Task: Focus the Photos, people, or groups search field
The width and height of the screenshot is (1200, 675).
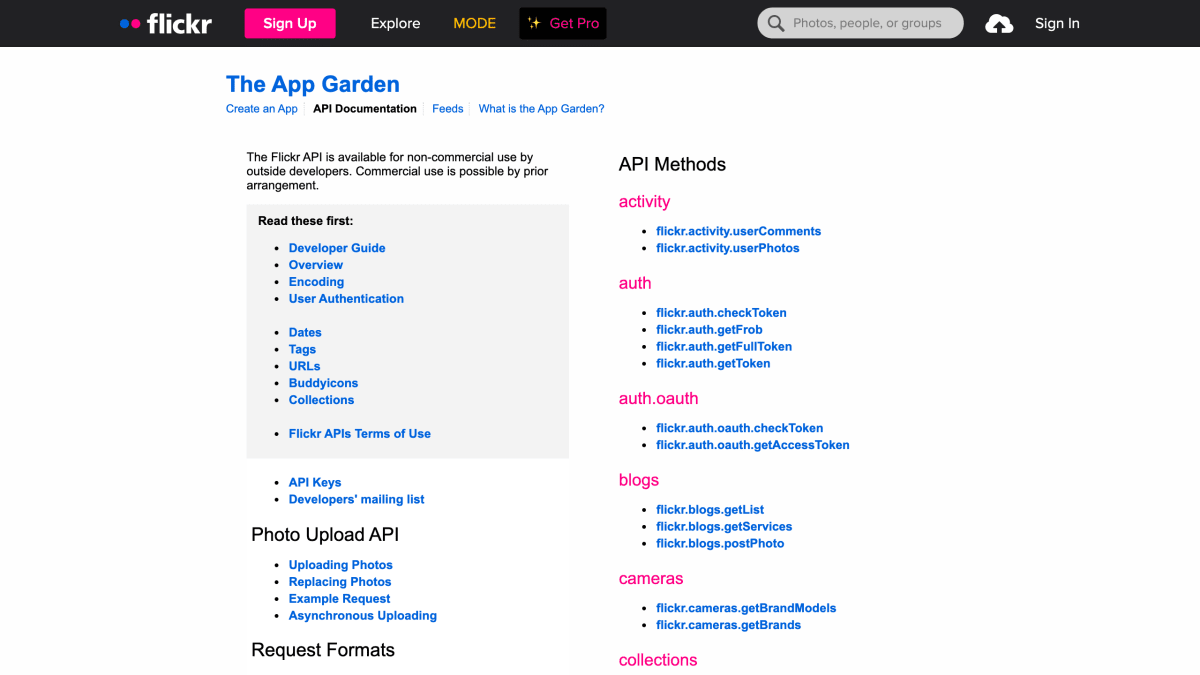Action: (861, 23)
